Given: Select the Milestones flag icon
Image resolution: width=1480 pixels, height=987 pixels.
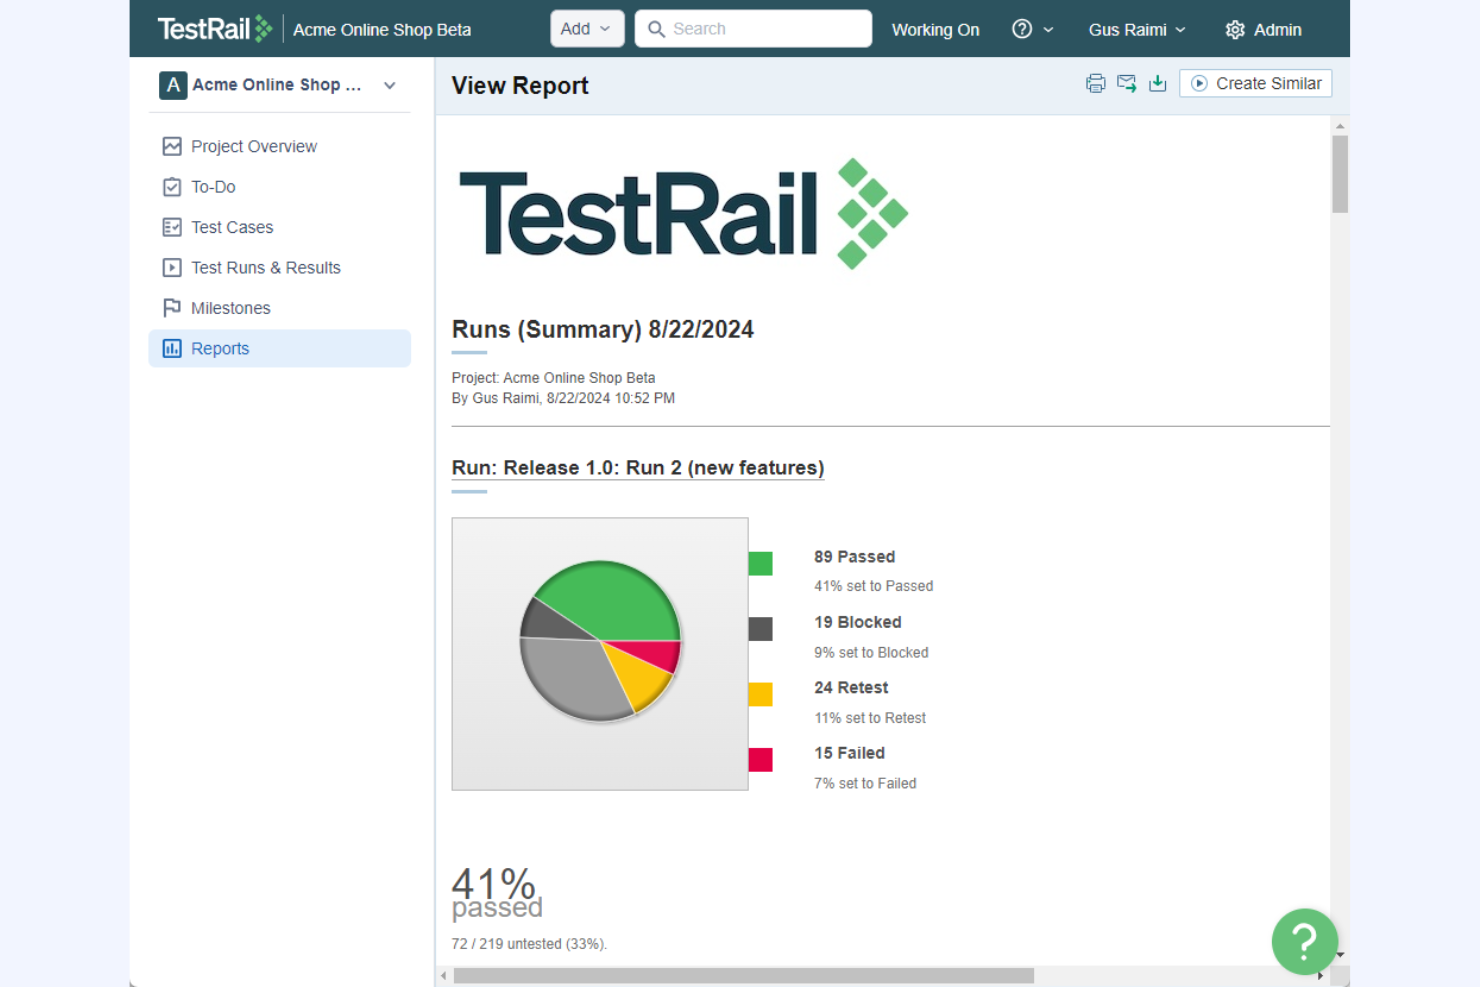Looking at the screenshot, I should point(171,307).
